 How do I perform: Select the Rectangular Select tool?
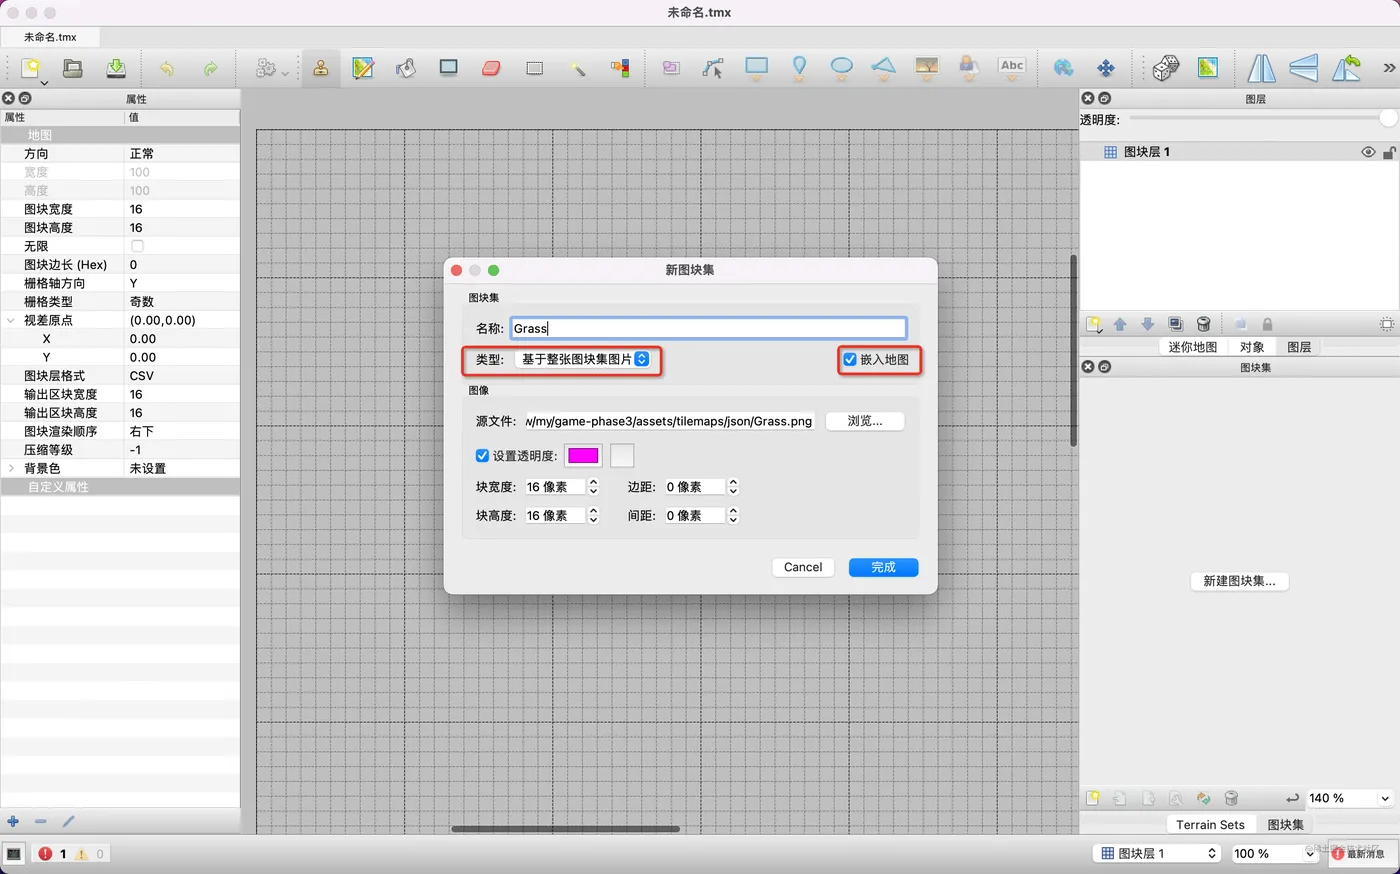coord(535,68)
